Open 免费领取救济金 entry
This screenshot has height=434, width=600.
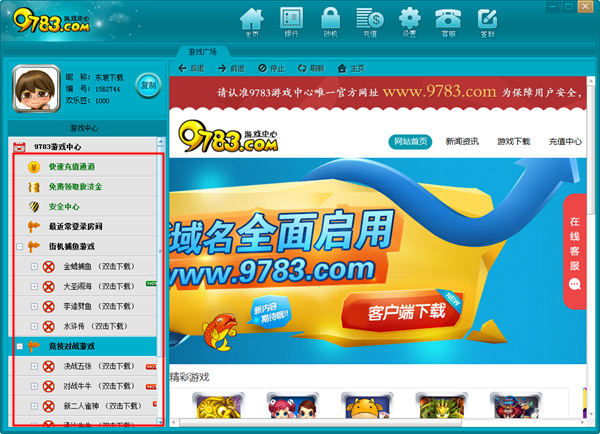click(75, 187)
